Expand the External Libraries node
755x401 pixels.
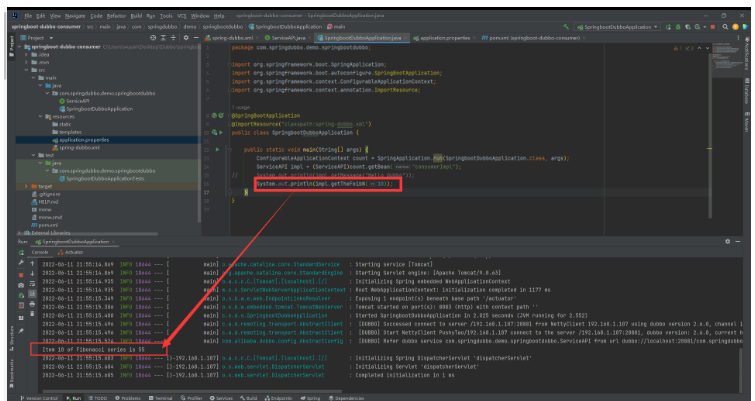(x=20, y=232)
